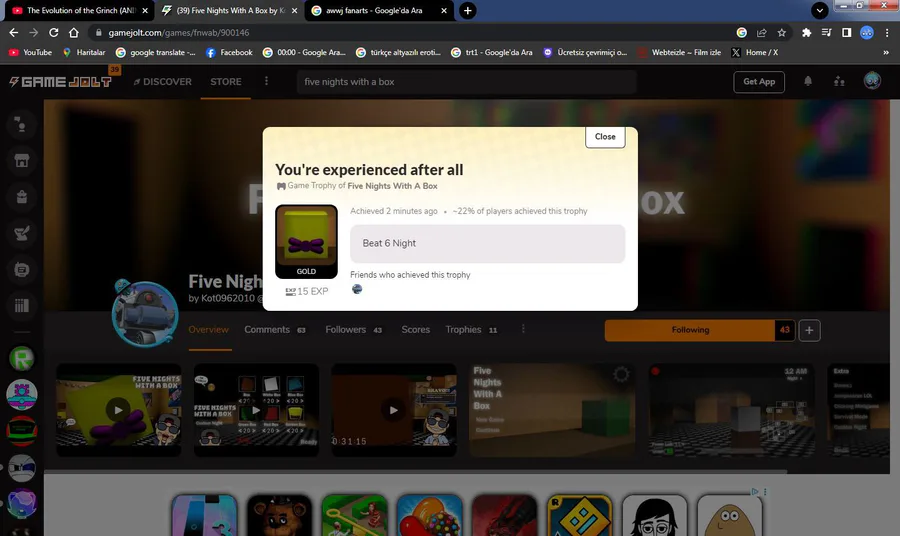Viewport: 900px width, 536px height.
Task: Open the title screen screenshot thumbnail
Action: [x=552, y=410]
